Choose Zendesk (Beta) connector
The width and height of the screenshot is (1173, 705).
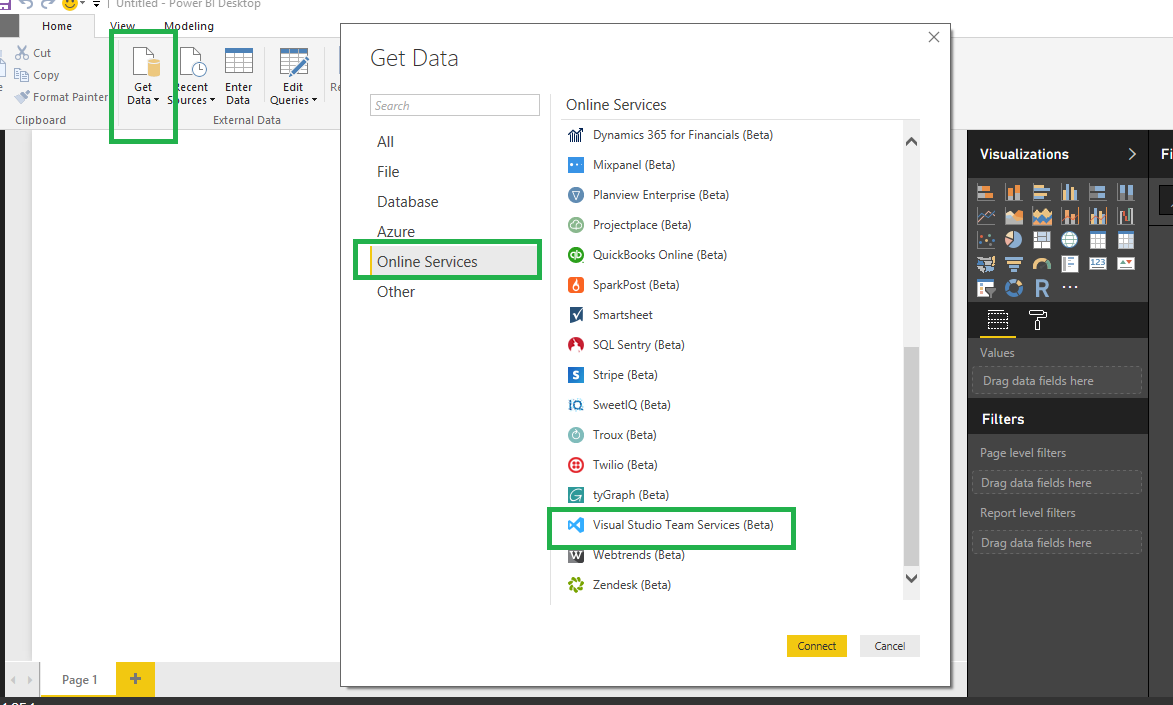[x=619, y=585]
